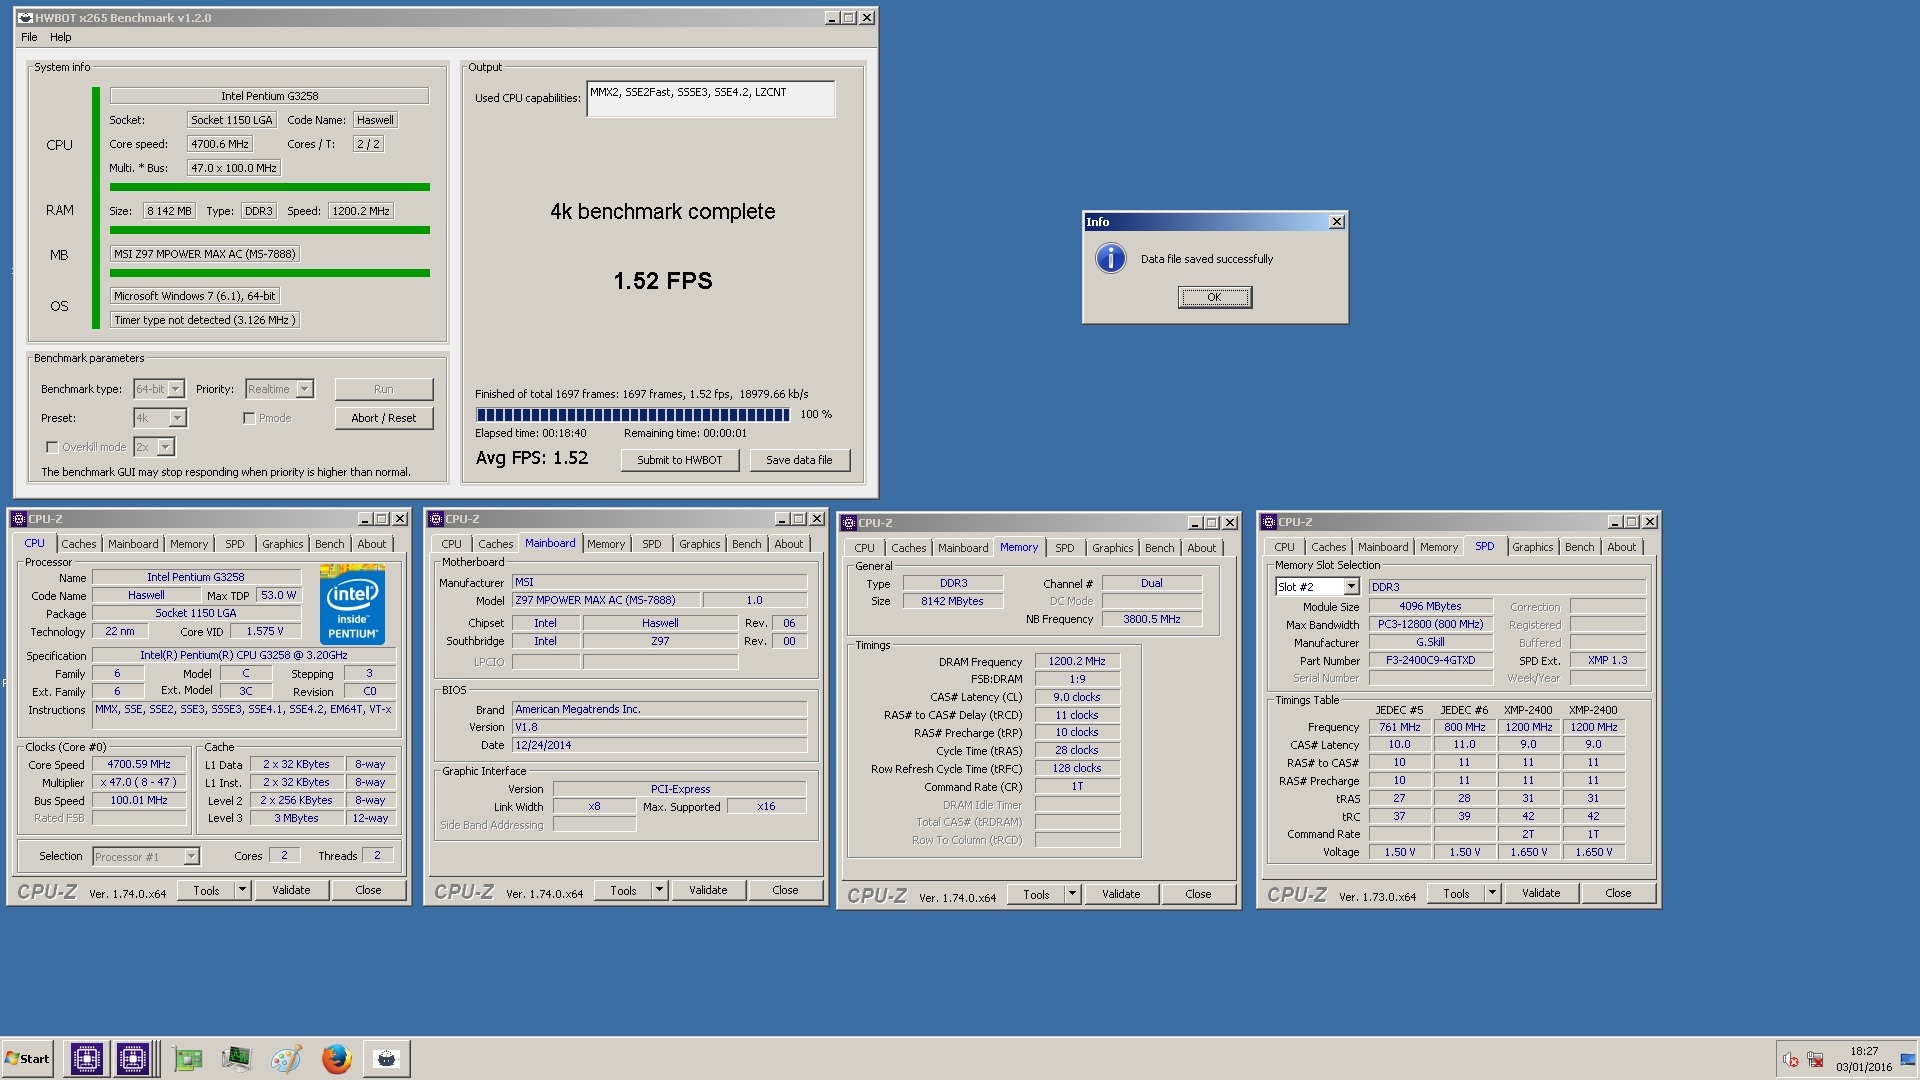1920x1080 pixels.
Task: Open About tab in CPU-Z SPD window
Action: click(1622, 547)
